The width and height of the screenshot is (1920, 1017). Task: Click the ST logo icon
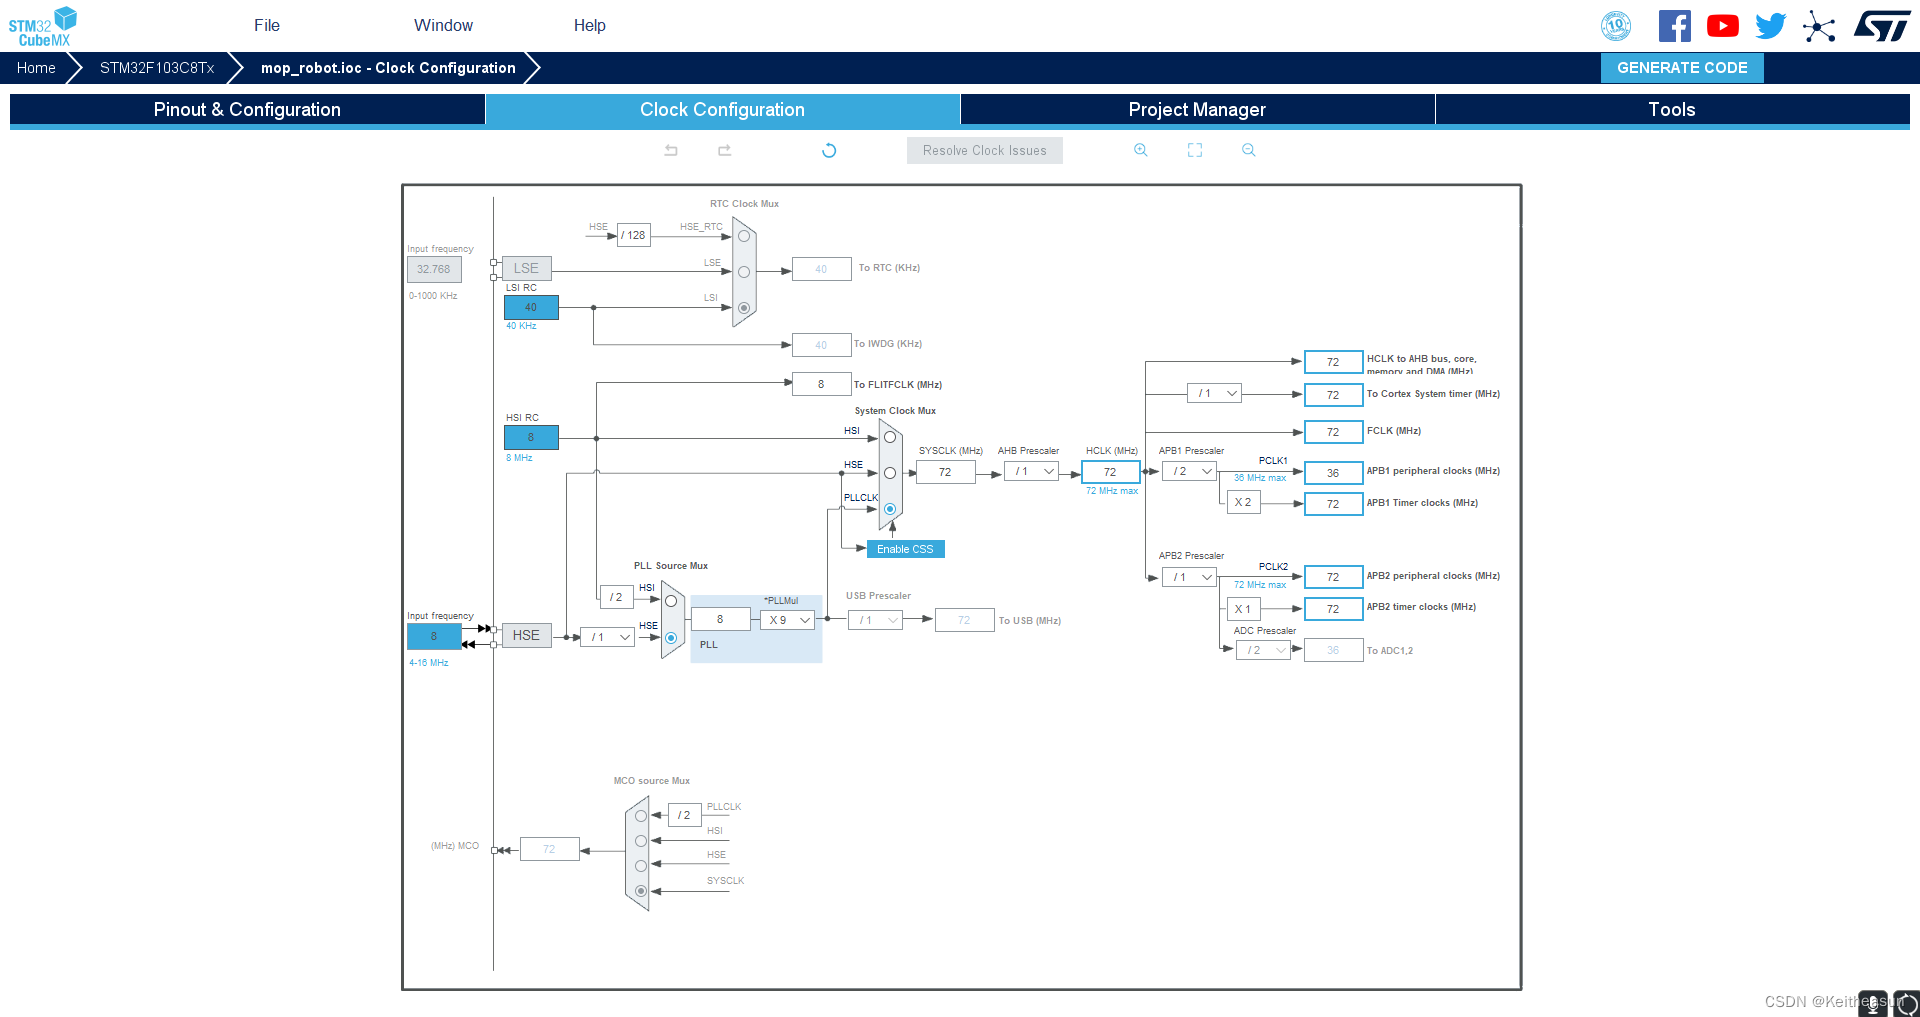click(1882, 26)
